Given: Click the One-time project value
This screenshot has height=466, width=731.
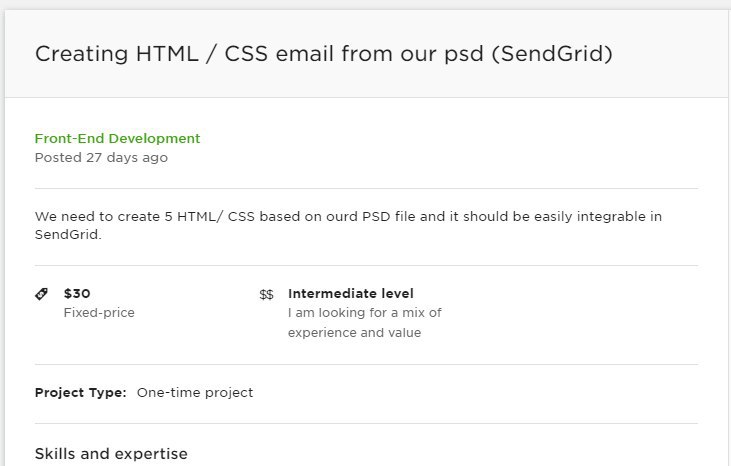Looking at the screenshot, I should [x=195, y=393].
